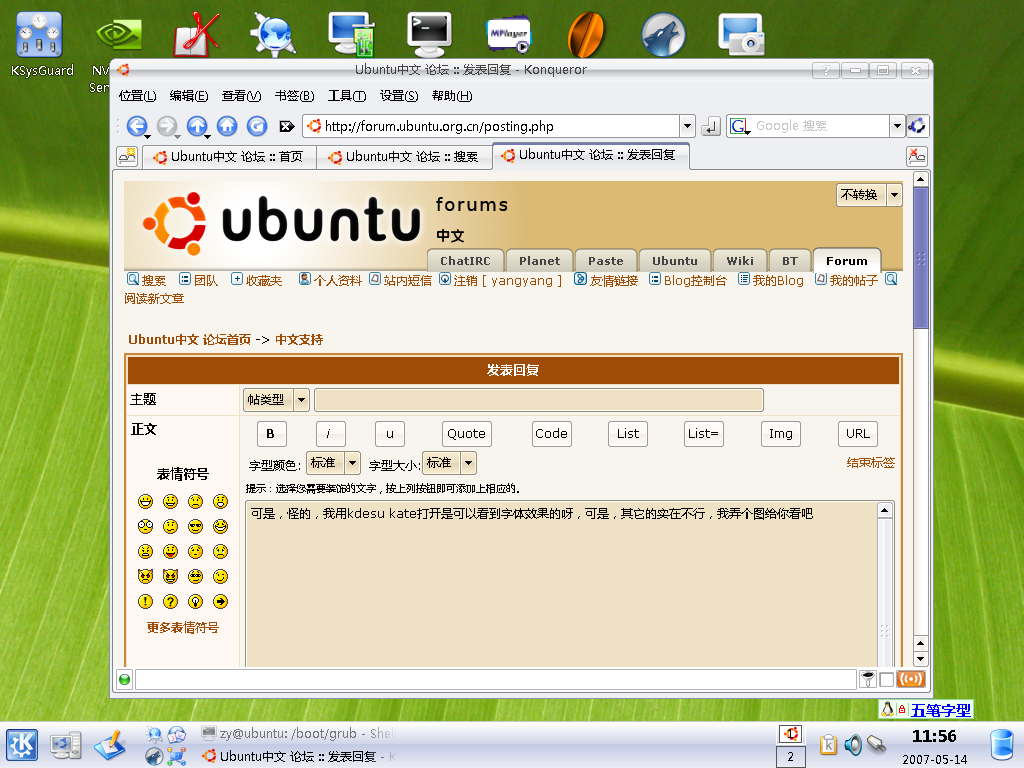The height and width of the screenshot is (768, 1024).
Task: Click the List= button
Action: coord(703,434)
